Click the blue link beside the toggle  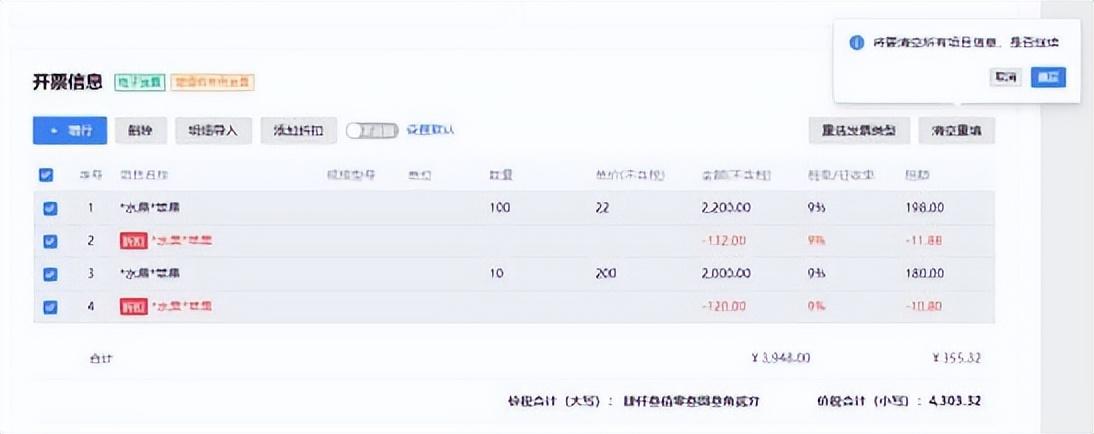coord(431,130)
